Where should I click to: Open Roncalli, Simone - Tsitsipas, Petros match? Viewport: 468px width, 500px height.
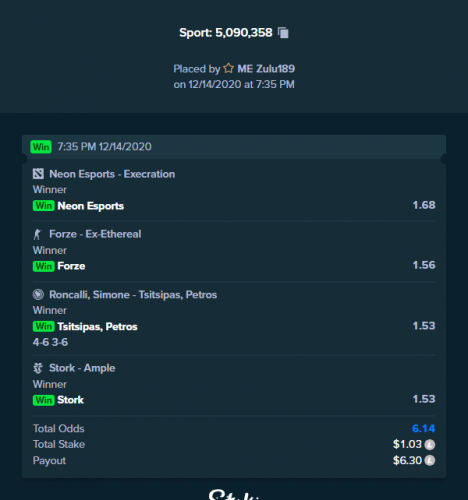pos(133,295)
